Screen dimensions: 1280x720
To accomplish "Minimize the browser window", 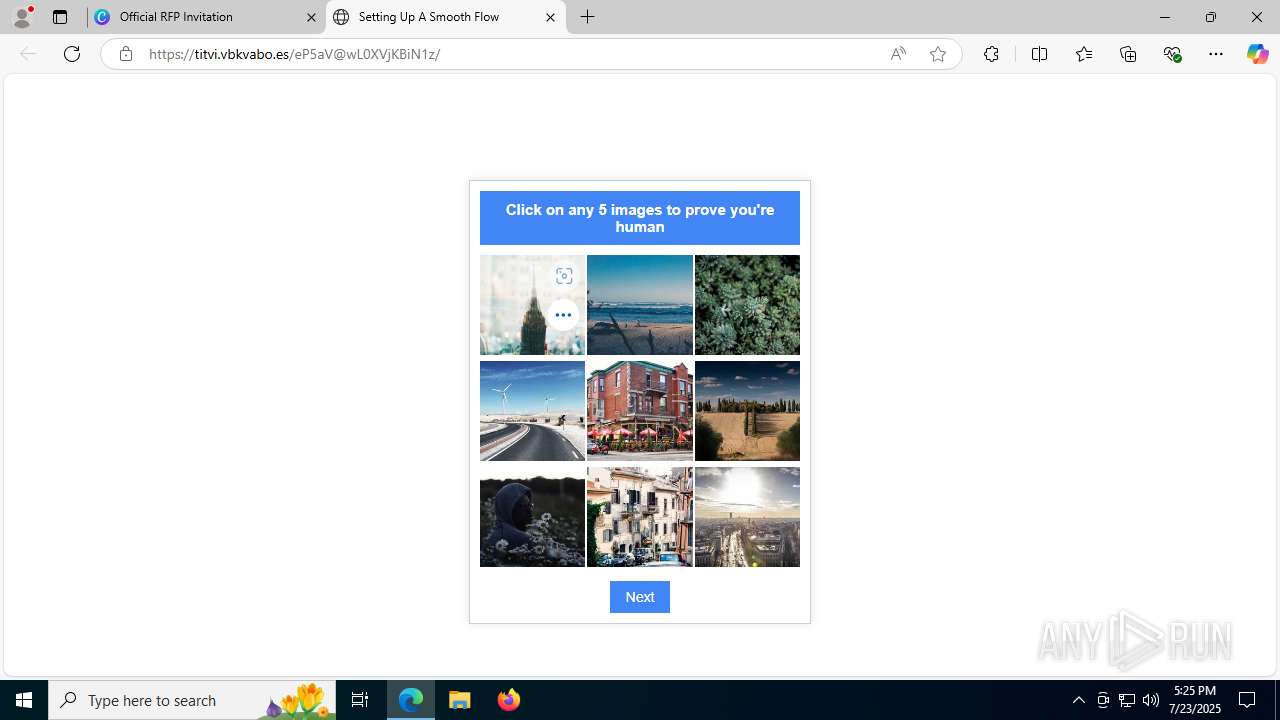I will coord(1164,17).
